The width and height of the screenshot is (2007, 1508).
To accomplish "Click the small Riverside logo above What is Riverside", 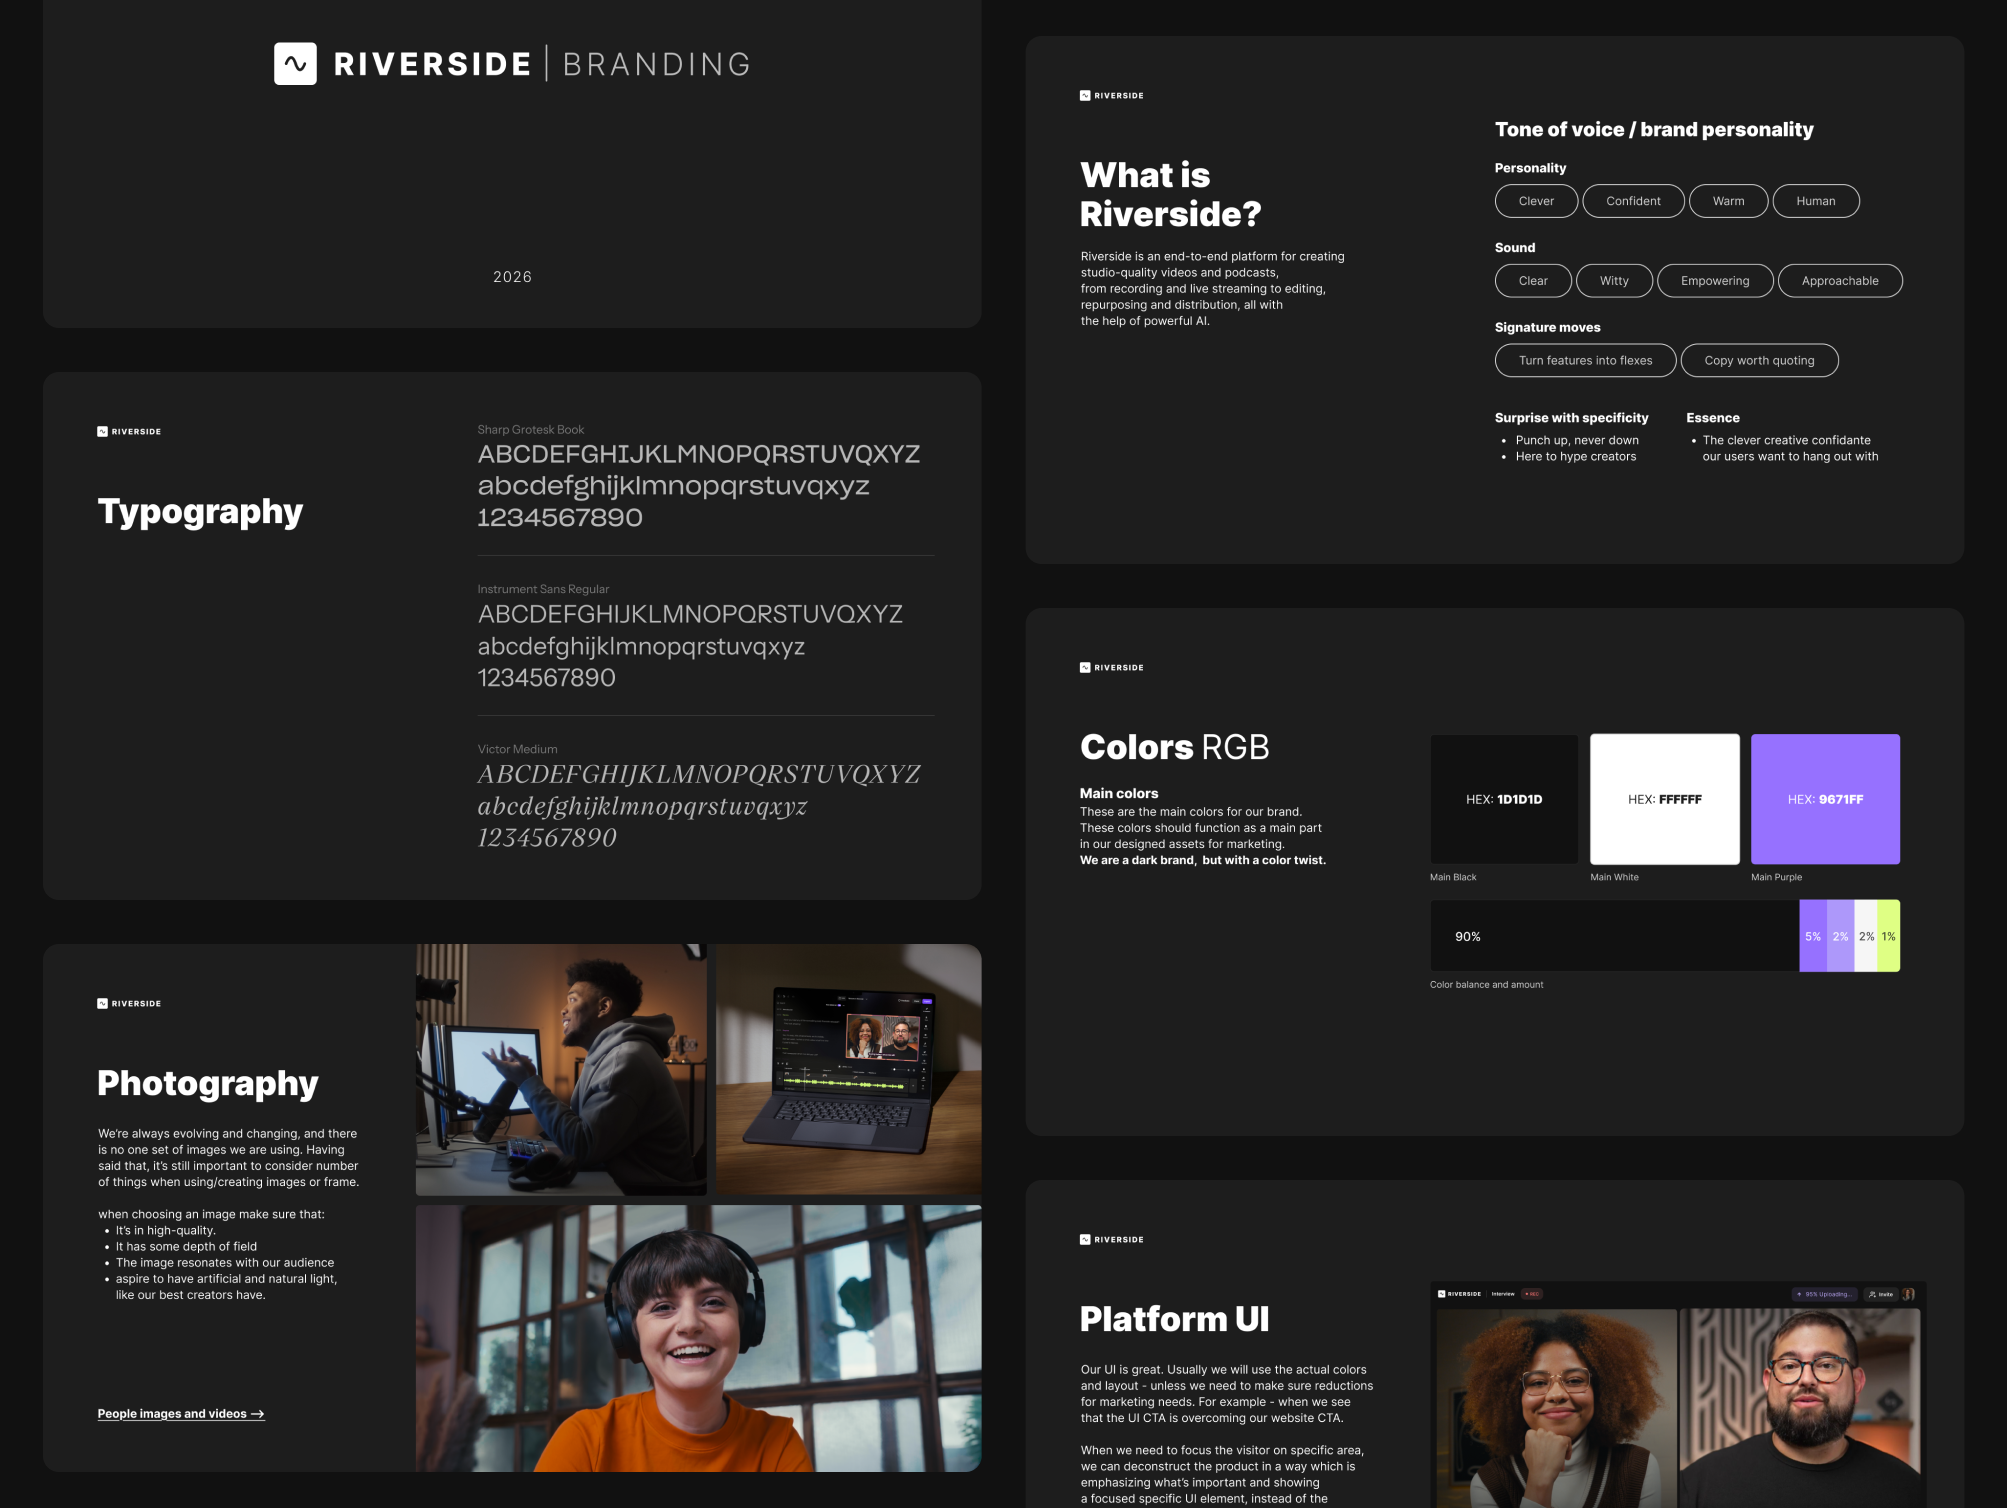I will click(1112, 96).
